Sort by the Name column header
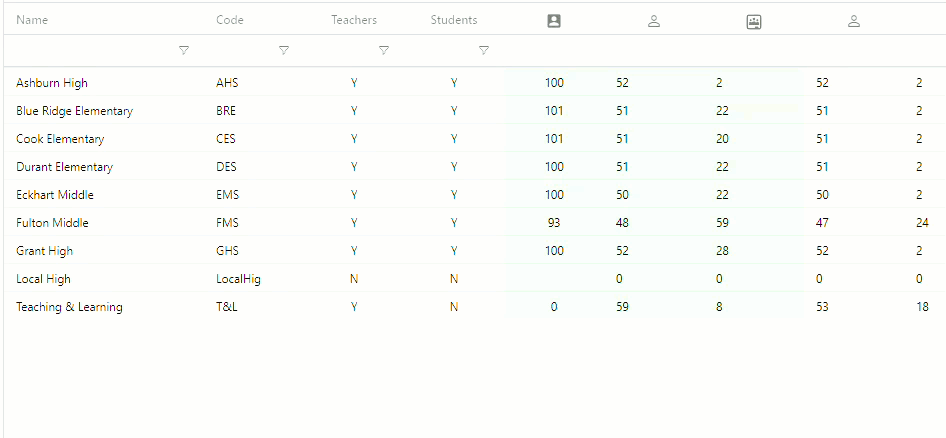946x438 pixels. click(32, 20)
